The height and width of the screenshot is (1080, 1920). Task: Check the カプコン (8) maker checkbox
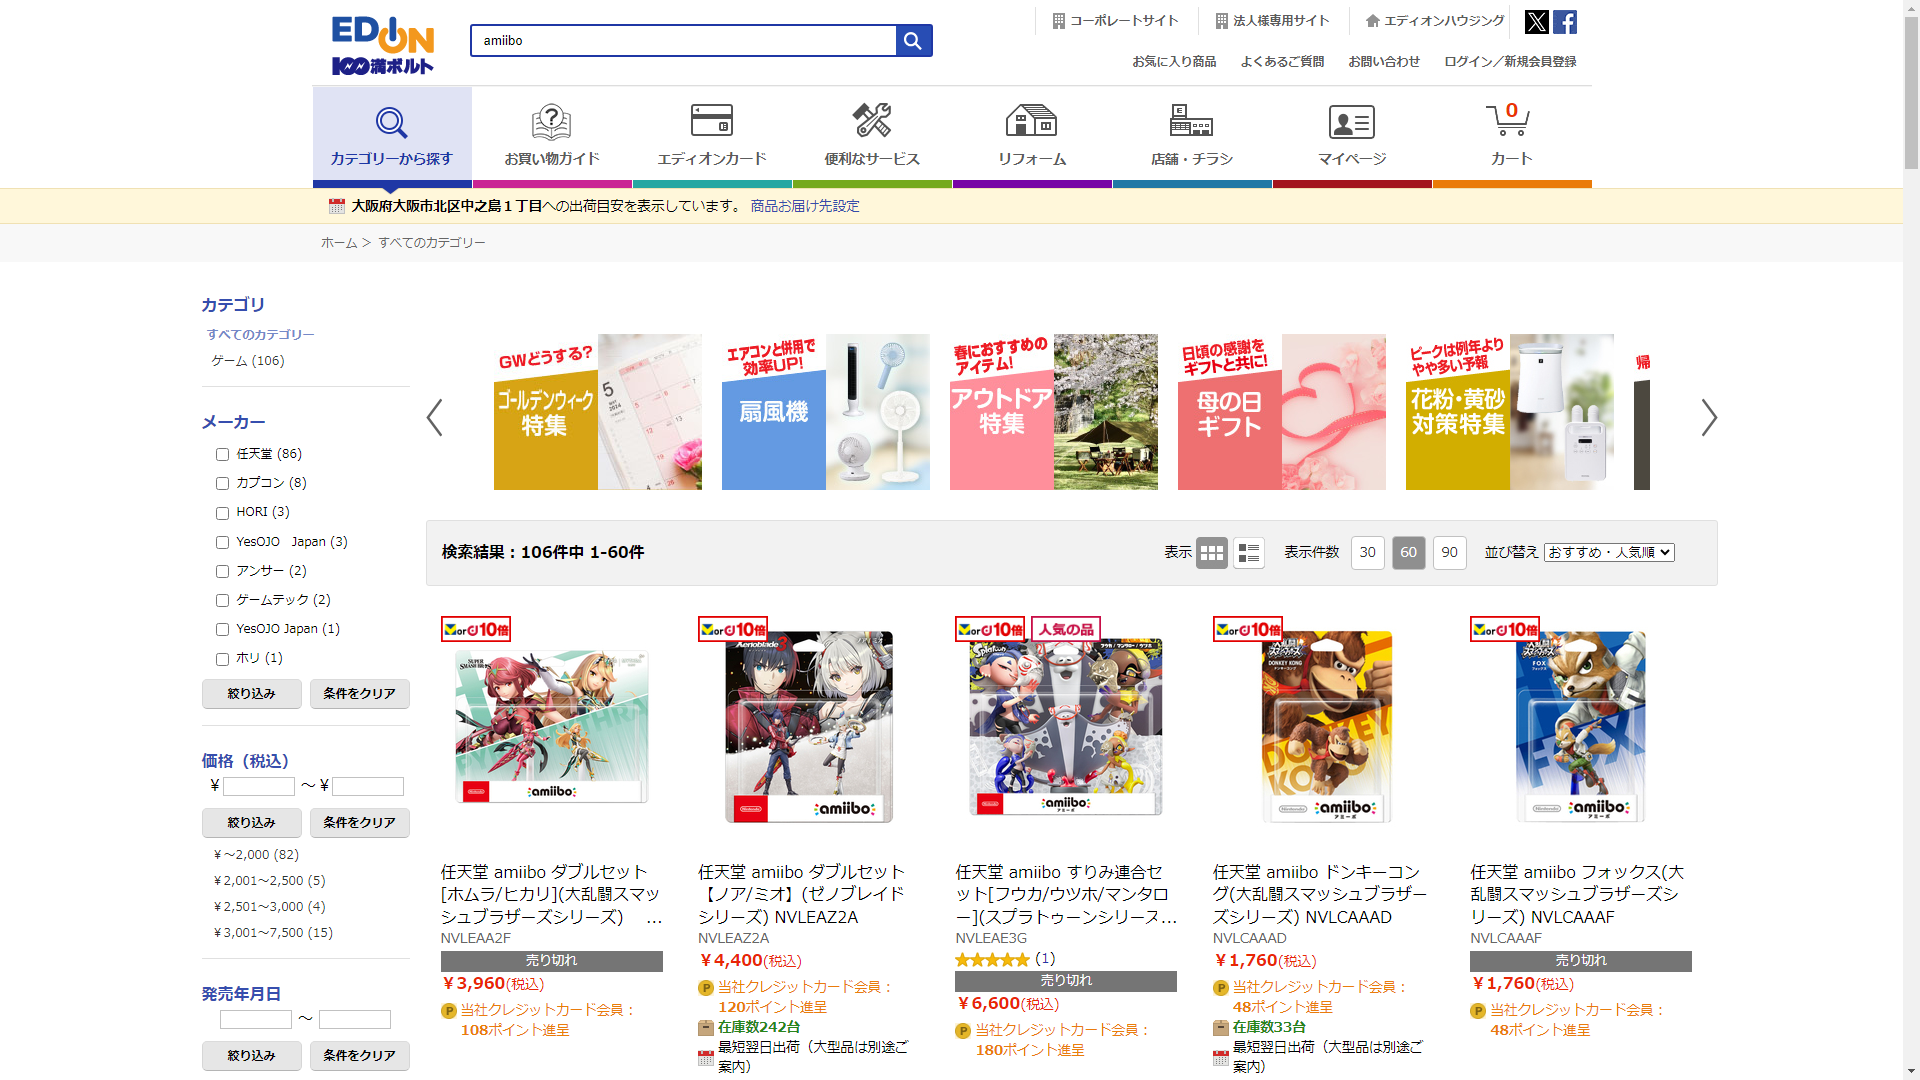(222, 484)
